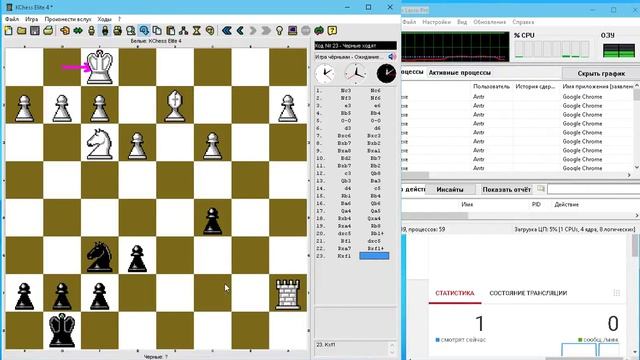Open Настройки menu in the right window
The width and height of the screenshot is (640, 360).
pos(436,22)
